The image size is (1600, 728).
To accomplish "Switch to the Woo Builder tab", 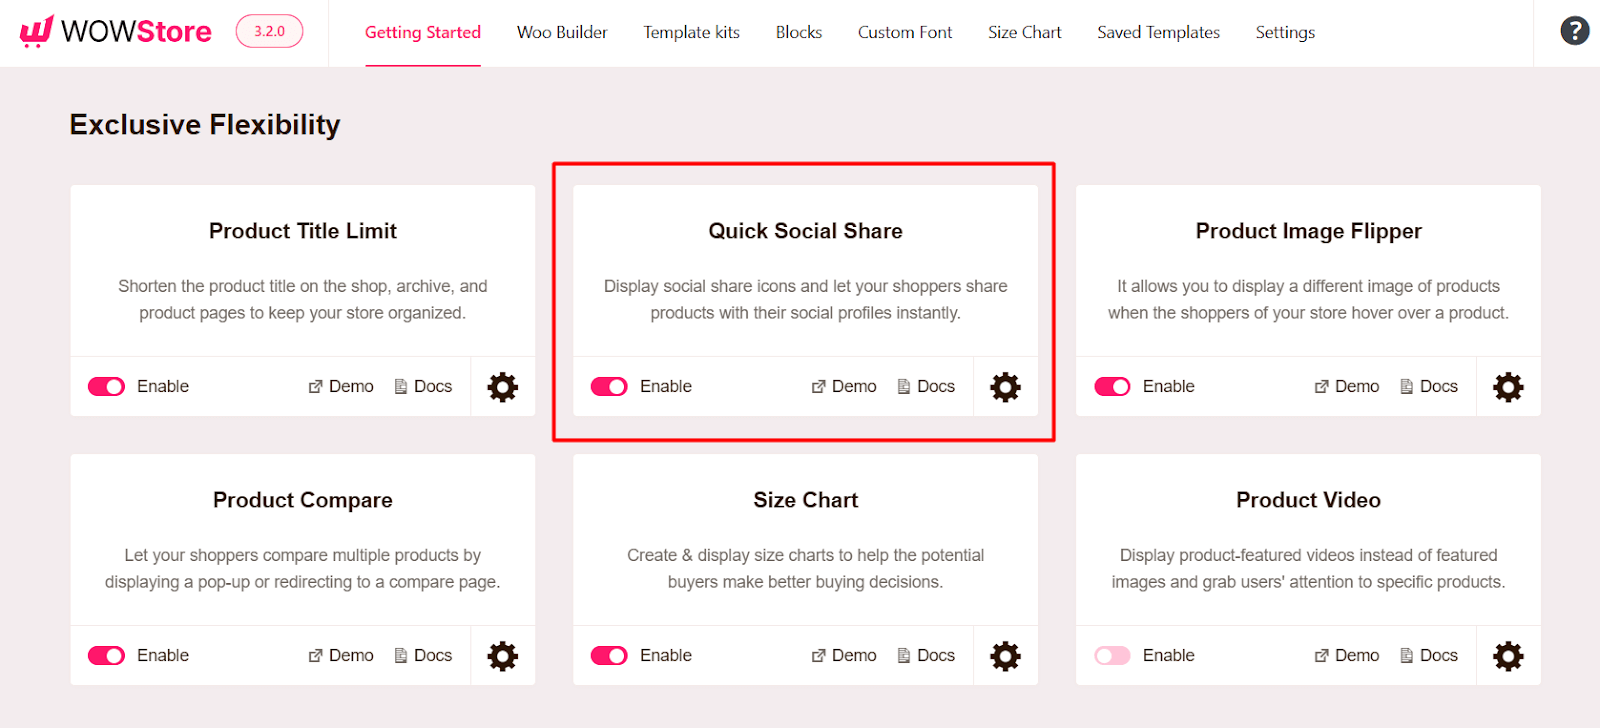I will point(562,32).
